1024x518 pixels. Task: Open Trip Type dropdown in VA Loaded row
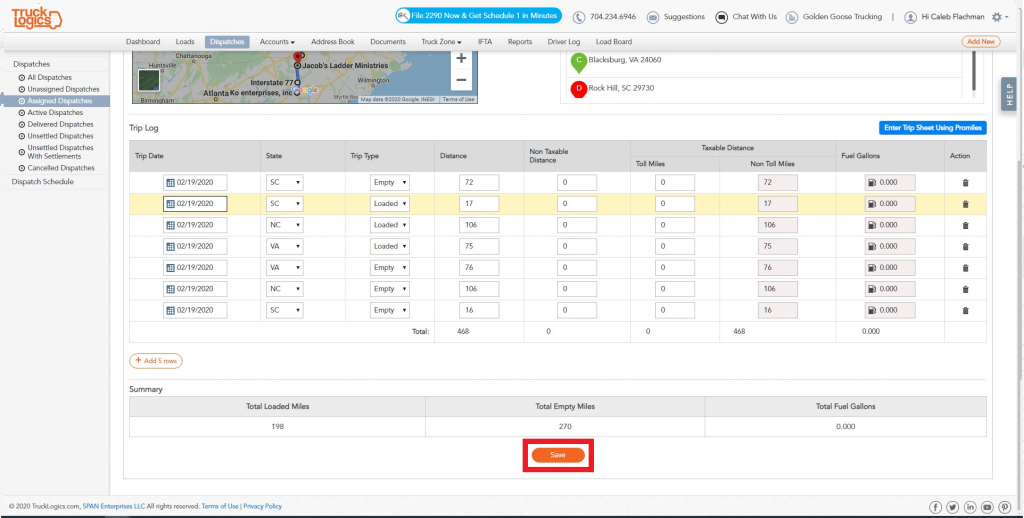(389, 247)
